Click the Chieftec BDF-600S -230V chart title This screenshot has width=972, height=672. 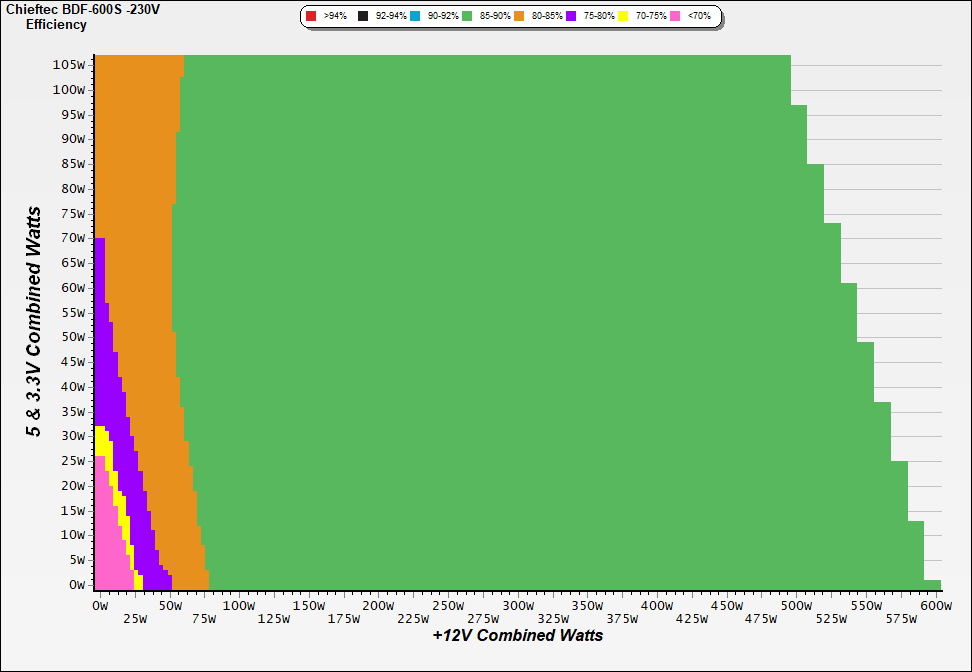83,9
